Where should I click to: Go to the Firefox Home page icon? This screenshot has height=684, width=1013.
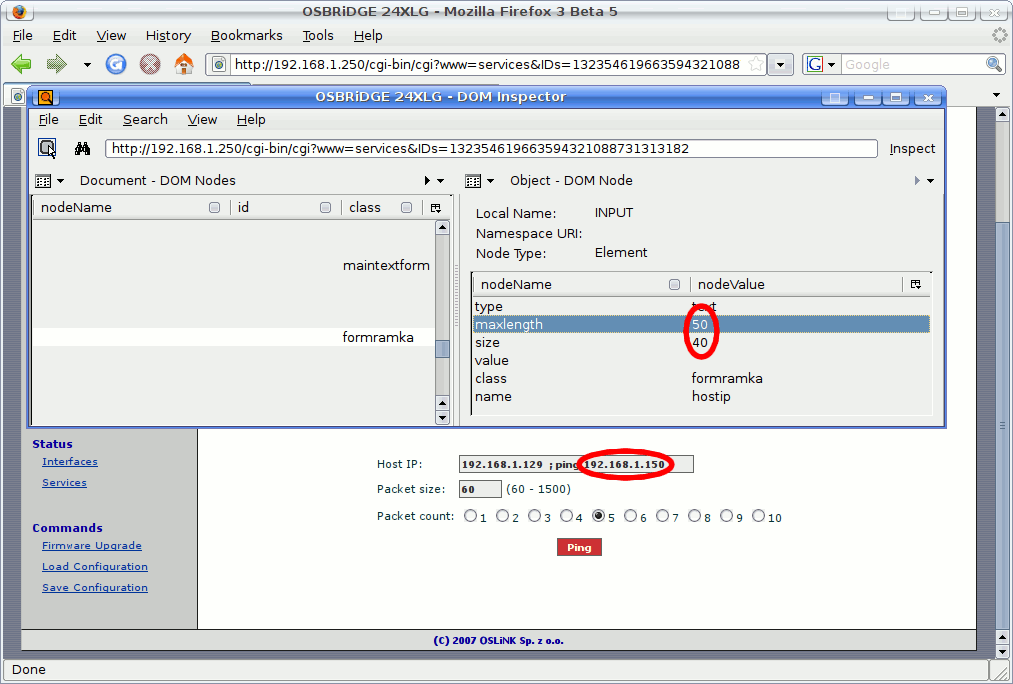[184, 64]
